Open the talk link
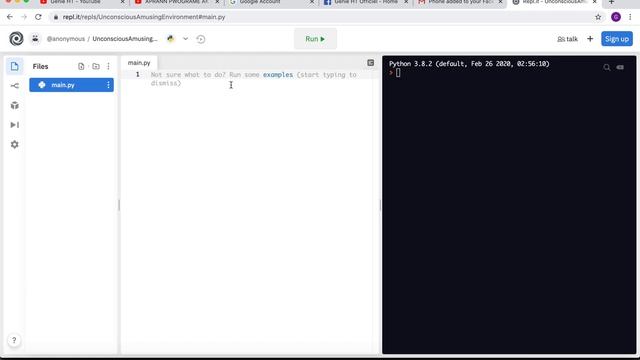The height and width of the screenshot is (360, 640). (x=567, y=39)
